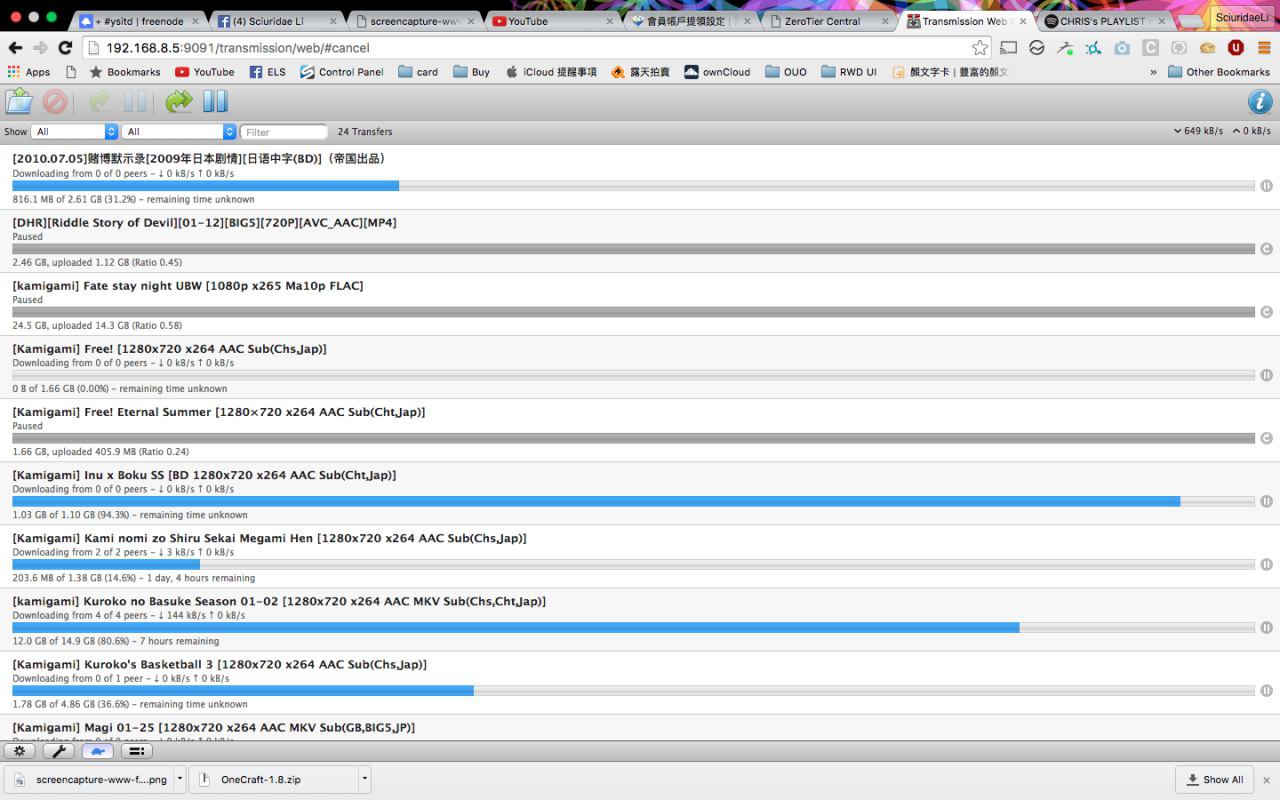1280x800 pixels.
Task: Click the Cast extension icon
Action: pos(1009,47)
